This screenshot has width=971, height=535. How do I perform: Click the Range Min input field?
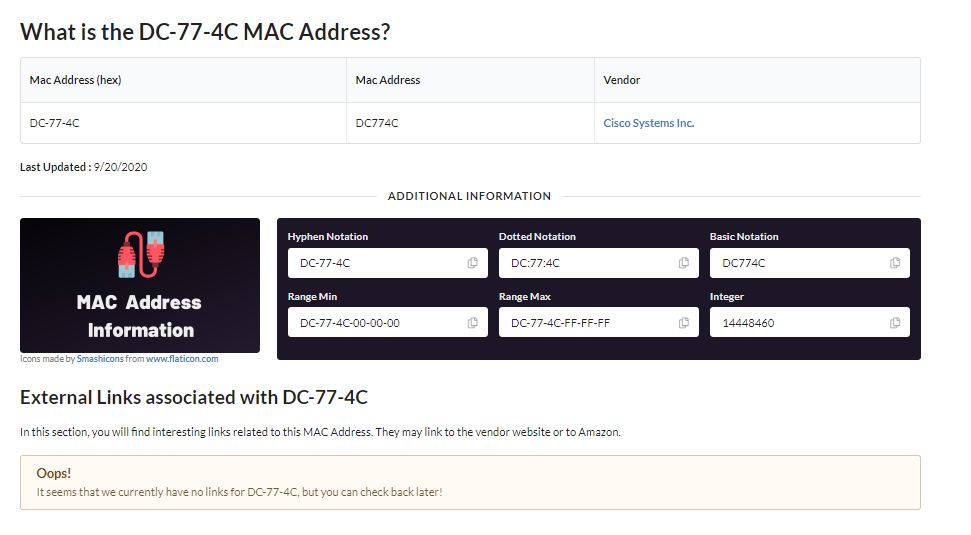(375, 323)
